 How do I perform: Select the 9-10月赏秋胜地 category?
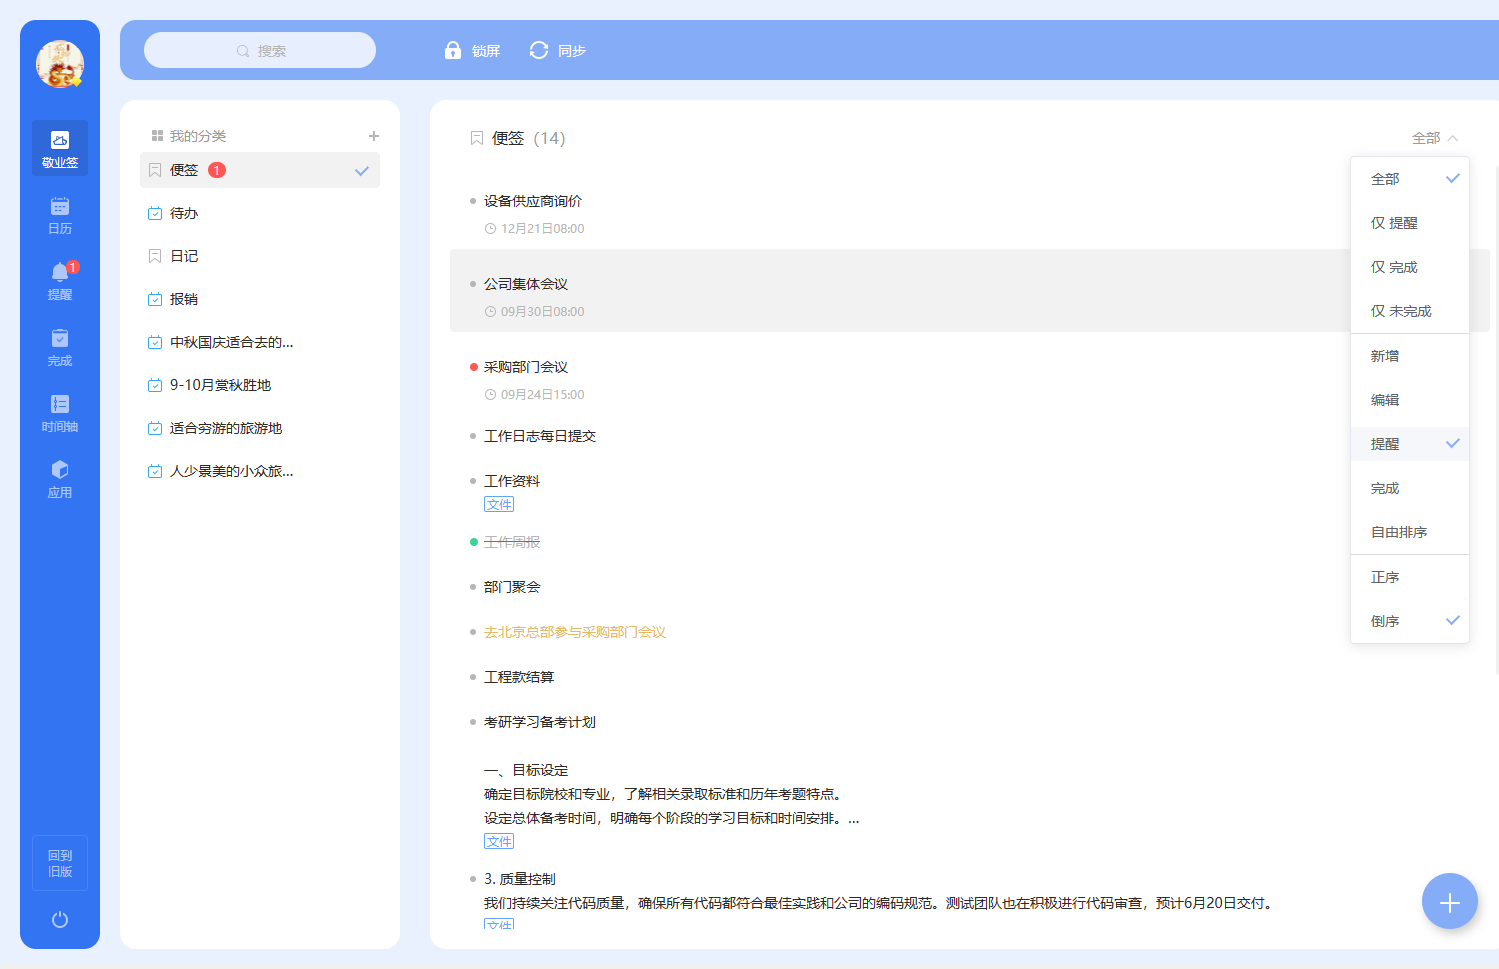click(260, 385)
